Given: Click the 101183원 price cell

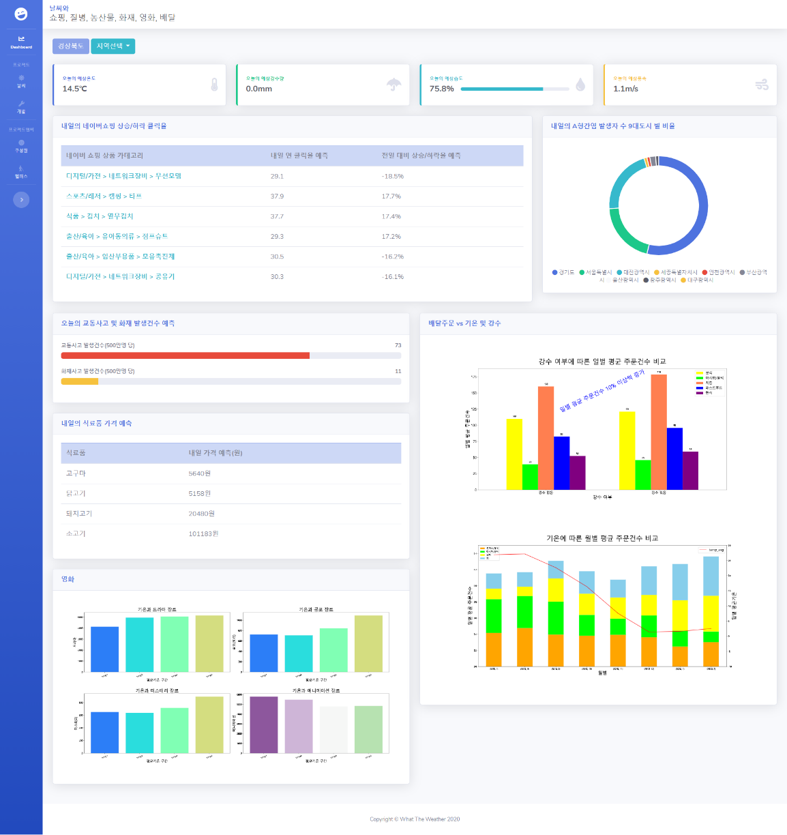Looking at the screenshot, I should 203,533.
